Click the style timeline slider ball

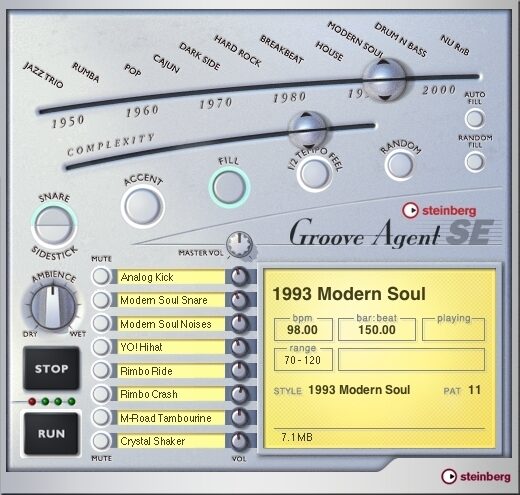[x=384, y=80]
